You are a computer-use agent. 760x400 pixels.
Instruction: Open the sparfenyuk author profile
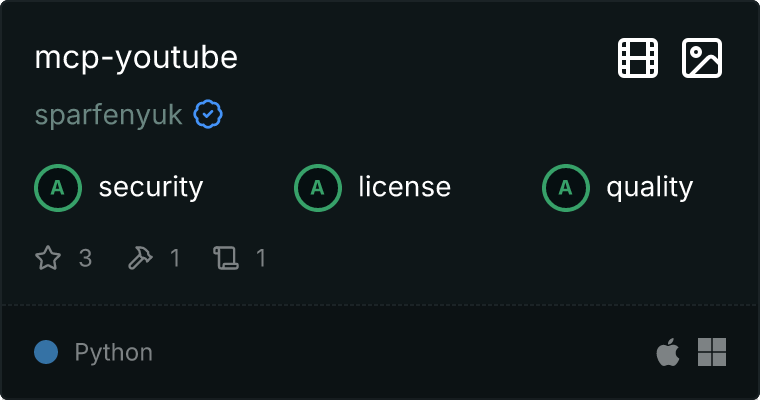(x=108, y=115)
